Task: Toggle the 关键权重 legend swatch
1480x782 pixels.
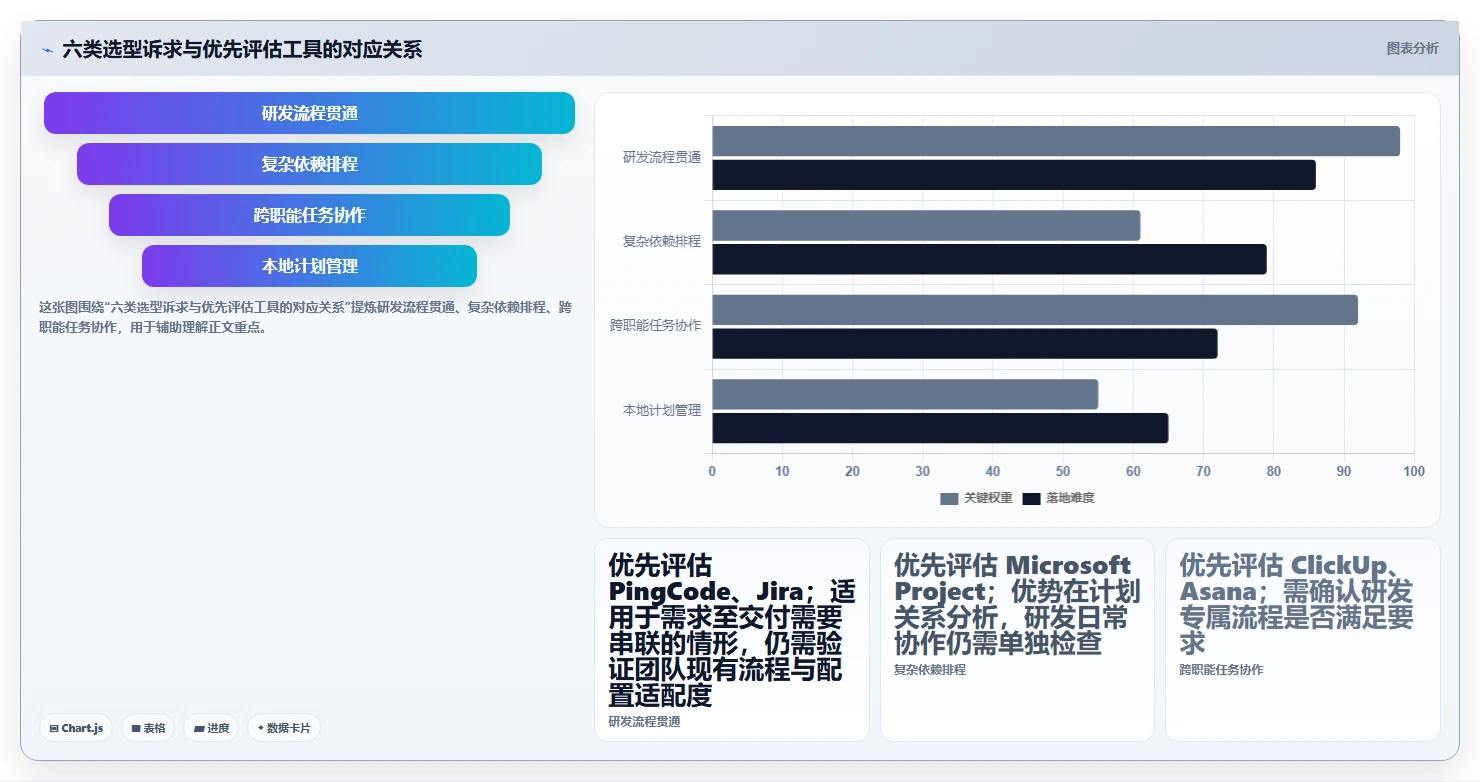Action: click(x=949, y=498)
